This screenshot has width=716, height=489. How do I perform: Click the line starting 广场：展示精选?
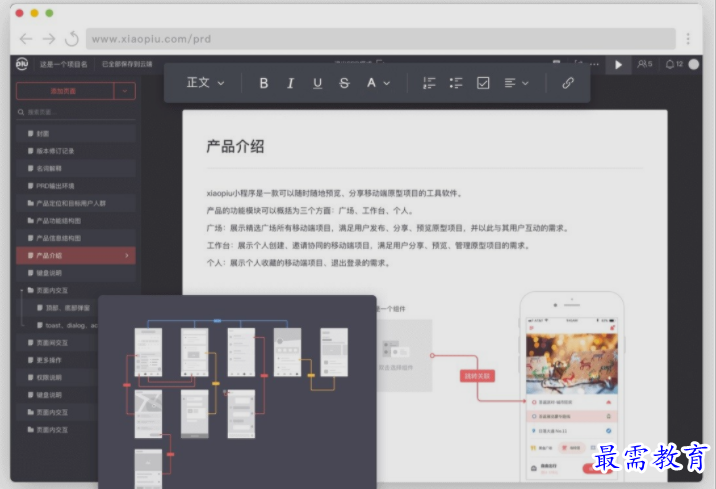coord(388,228)
